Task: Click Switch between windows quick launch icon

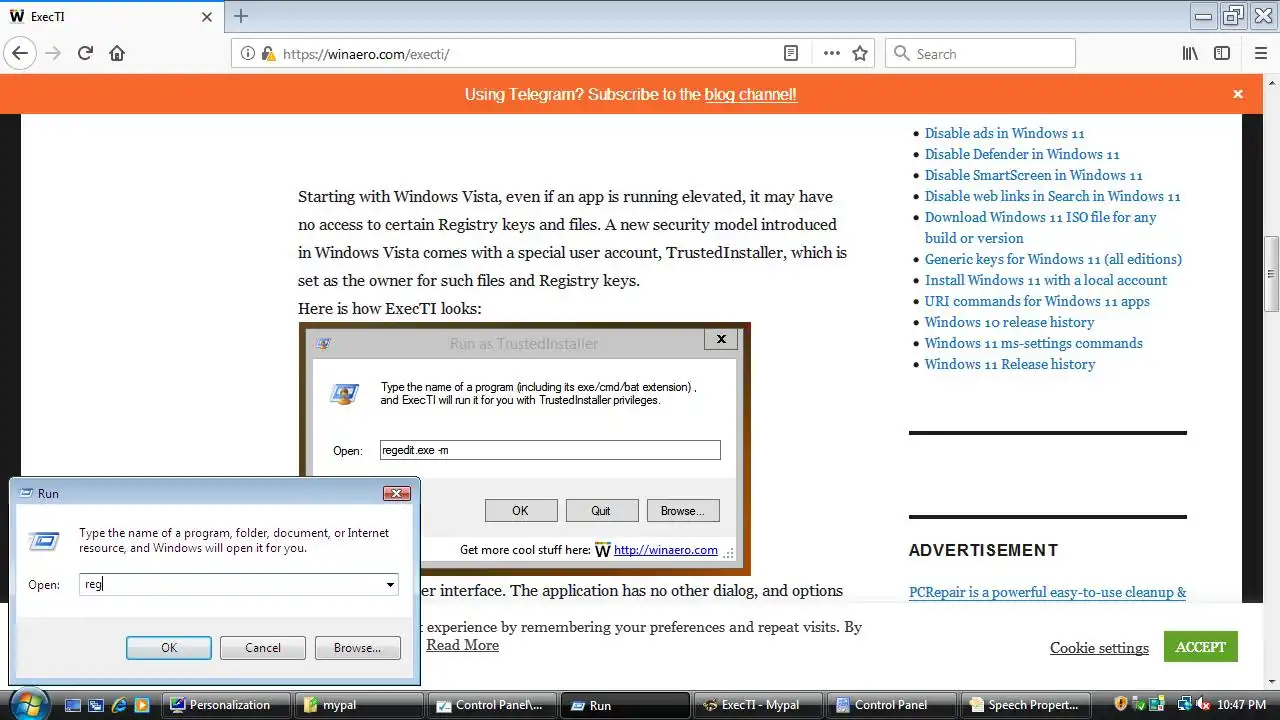Action: click(96, 705)
